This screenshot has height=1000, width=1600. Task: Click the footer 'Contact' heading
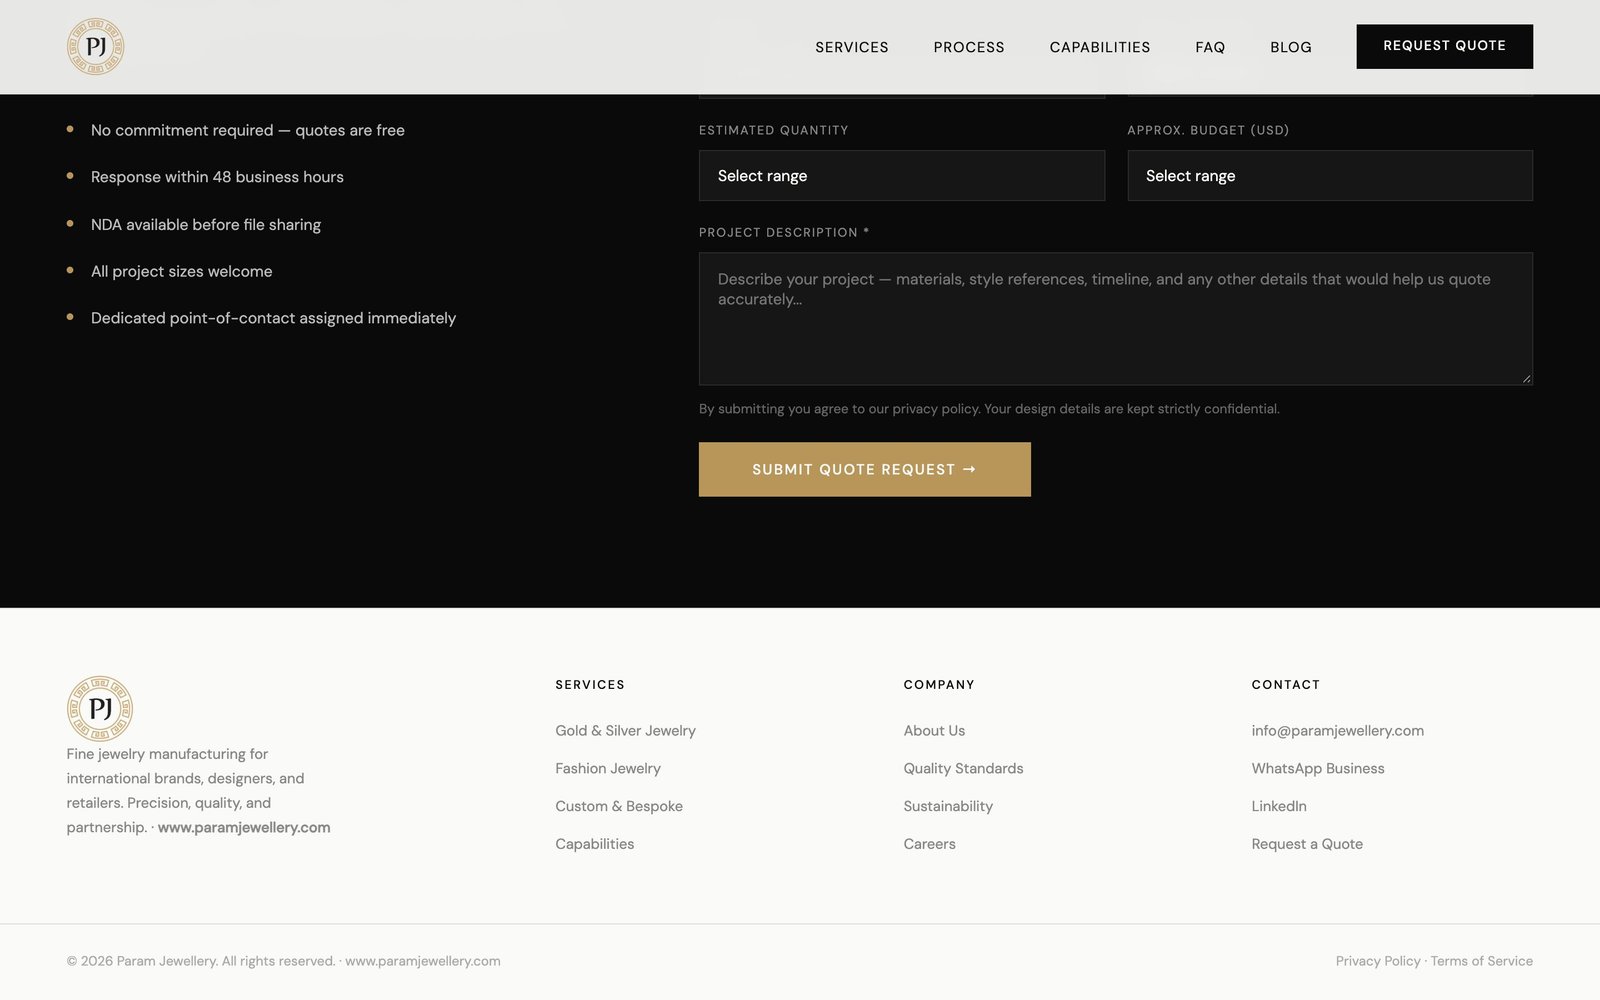[1286, 685]
